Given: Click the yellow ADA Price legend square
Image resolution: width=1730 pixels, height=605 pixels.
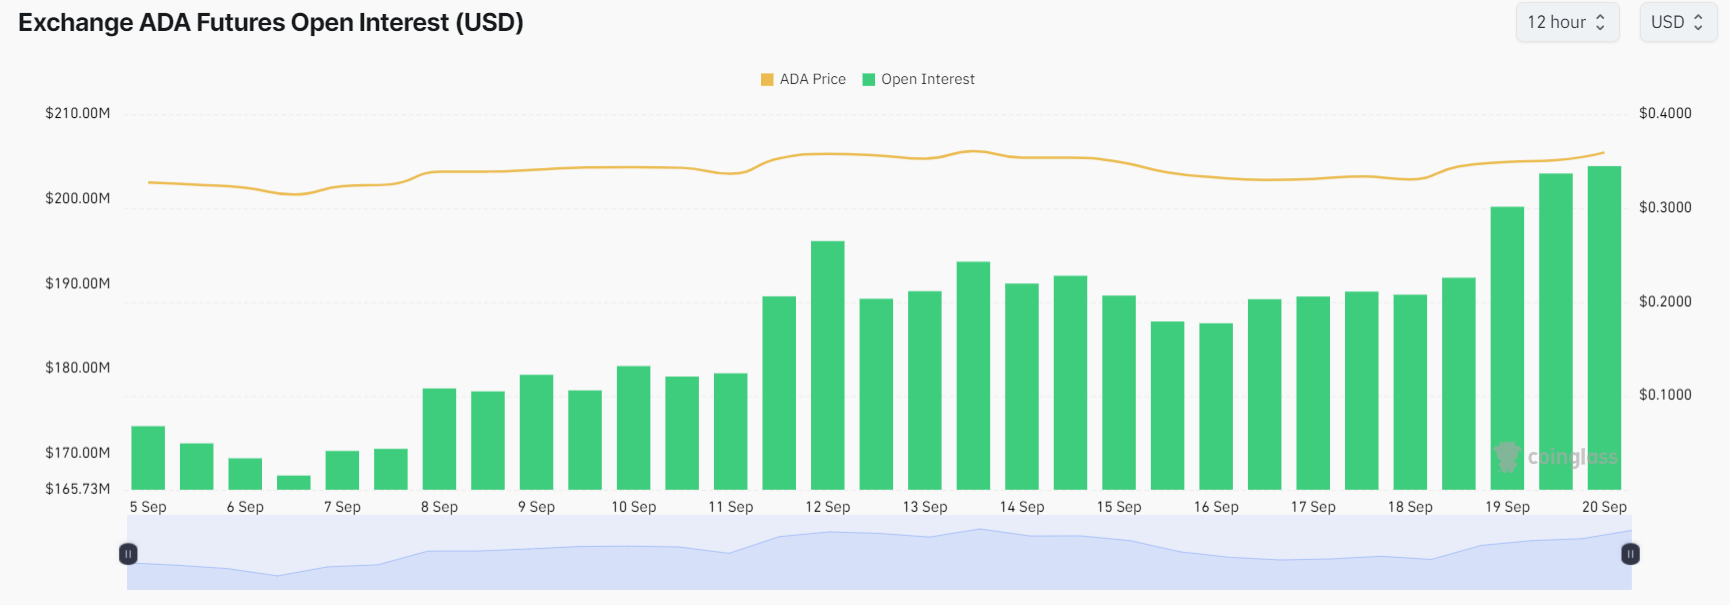Looking at the screenshot, I should point(767,79).
